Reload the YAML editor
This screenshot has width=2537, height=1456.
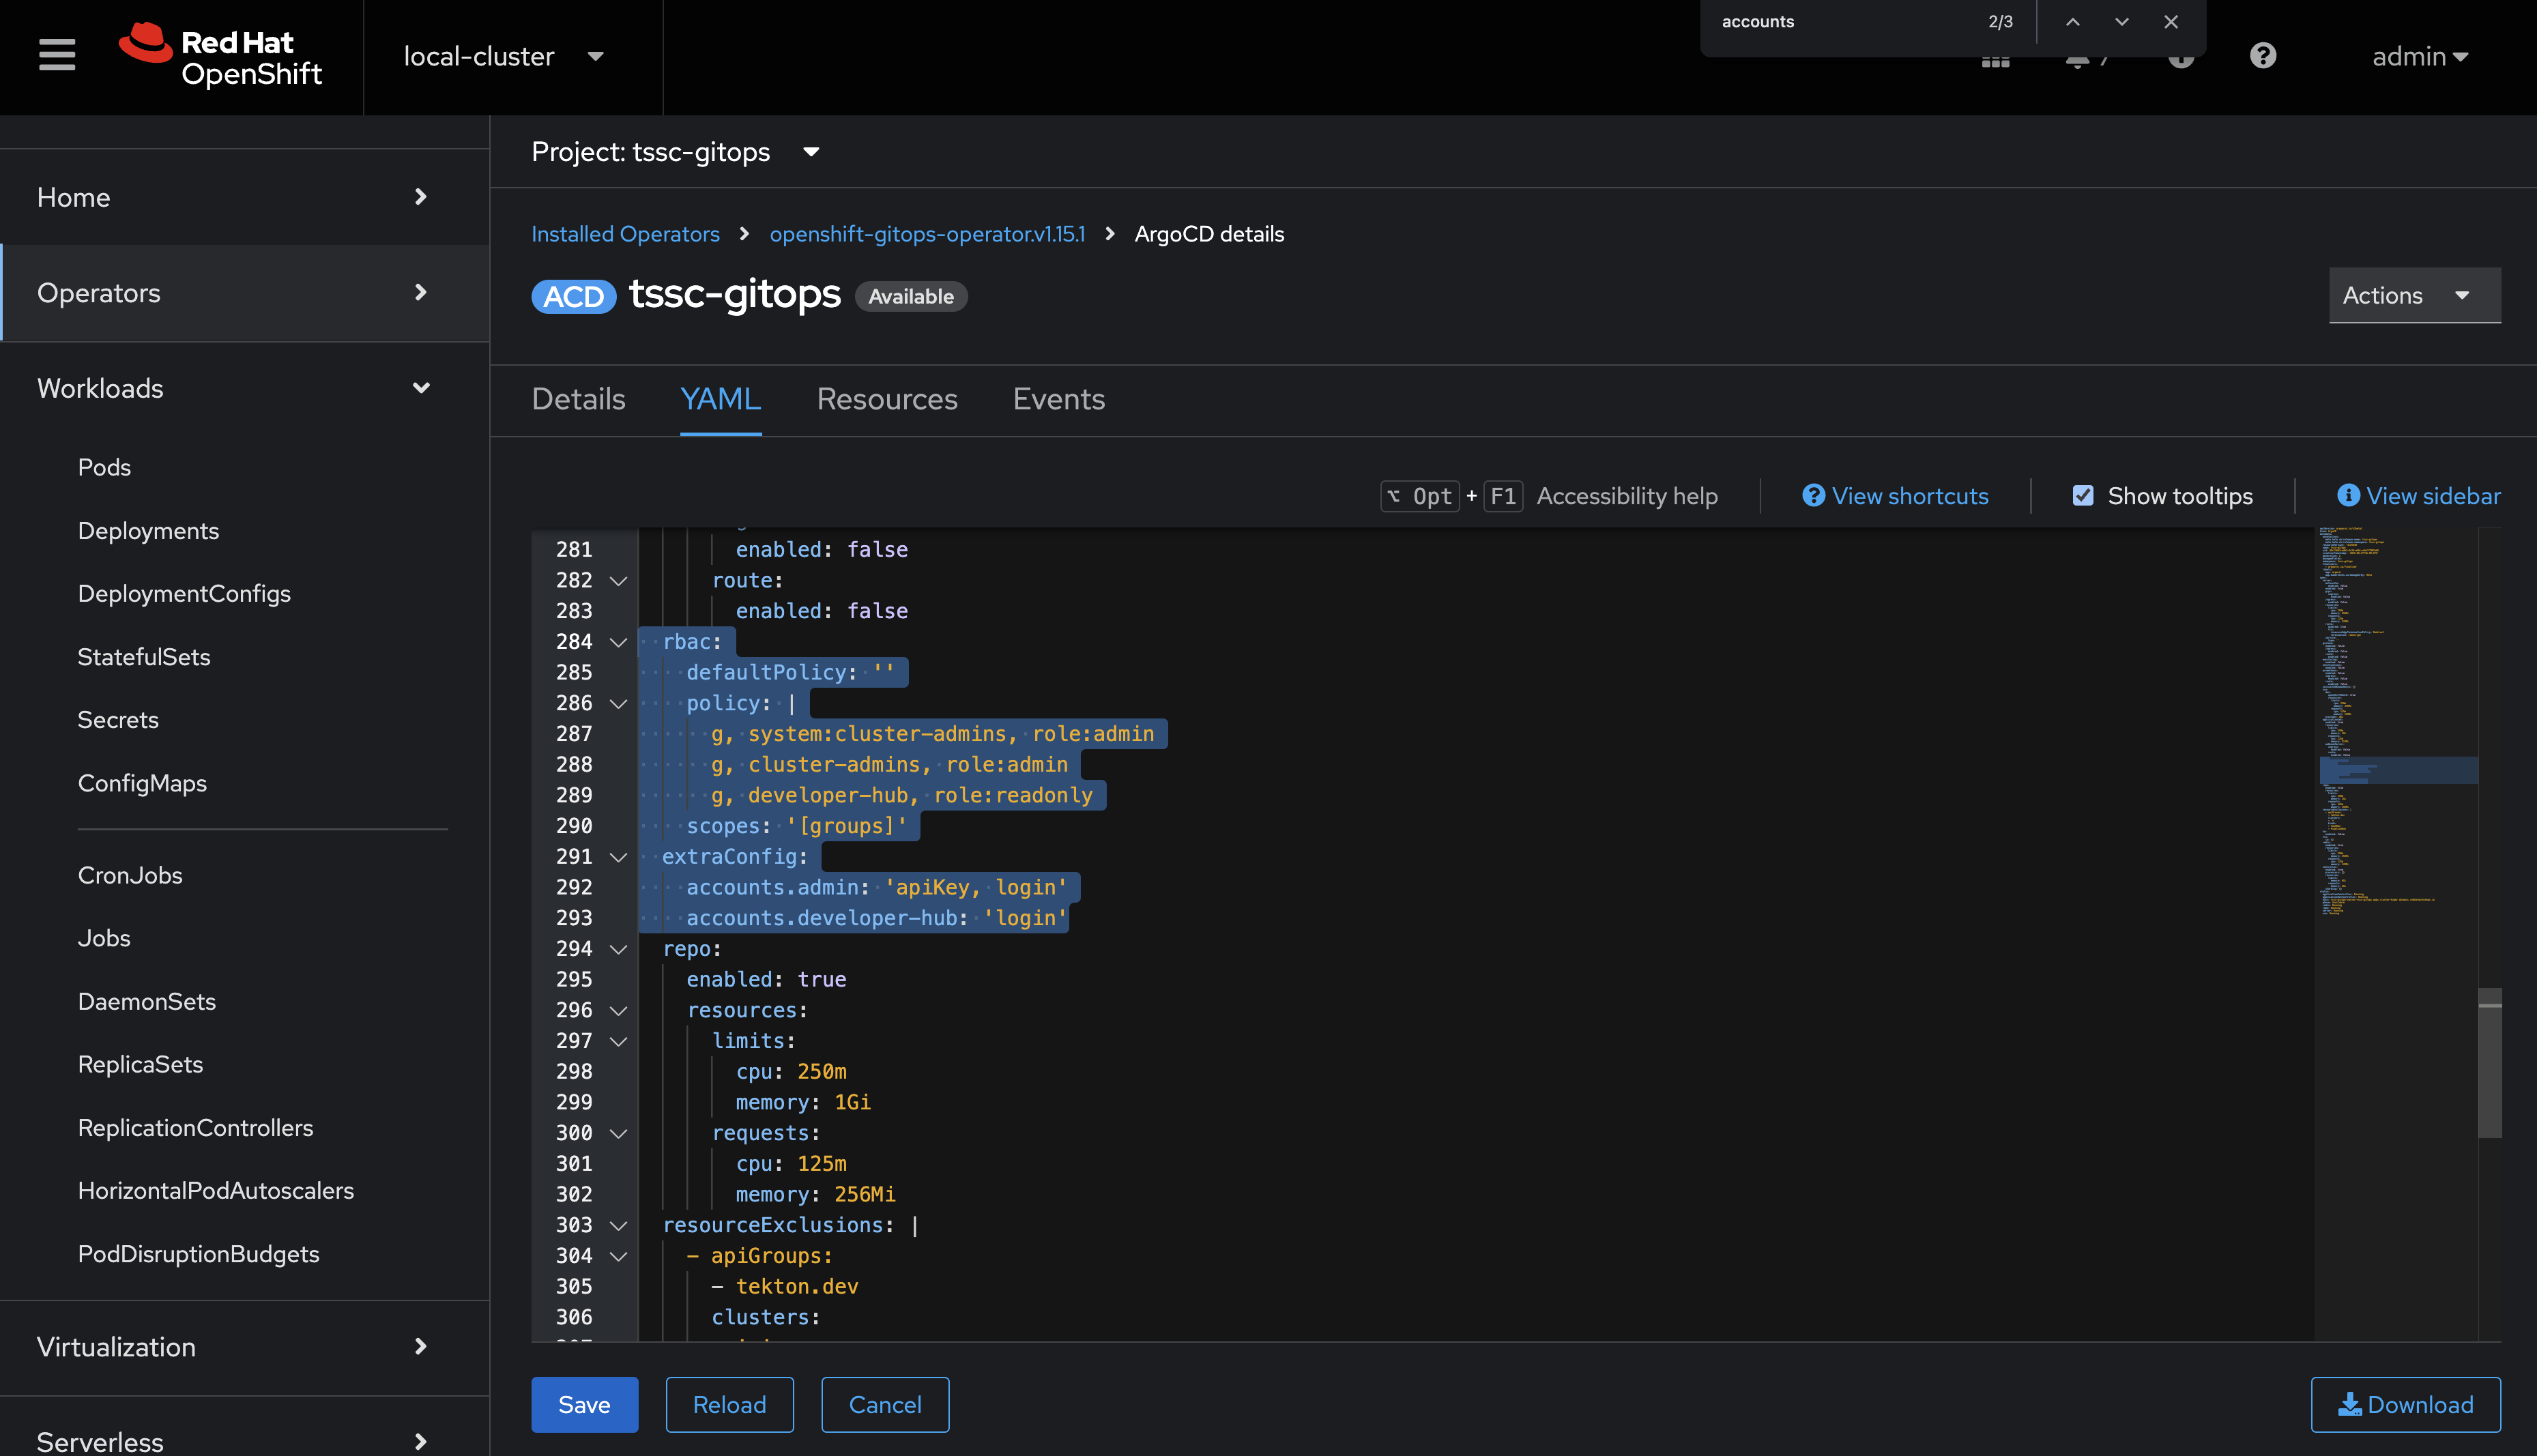730,1405
